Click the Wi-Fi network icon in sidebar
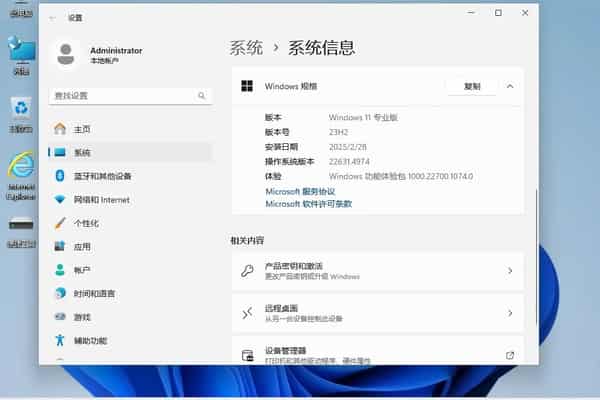The width and height of the screenshot is (600, 400). [x=60, y=199]
